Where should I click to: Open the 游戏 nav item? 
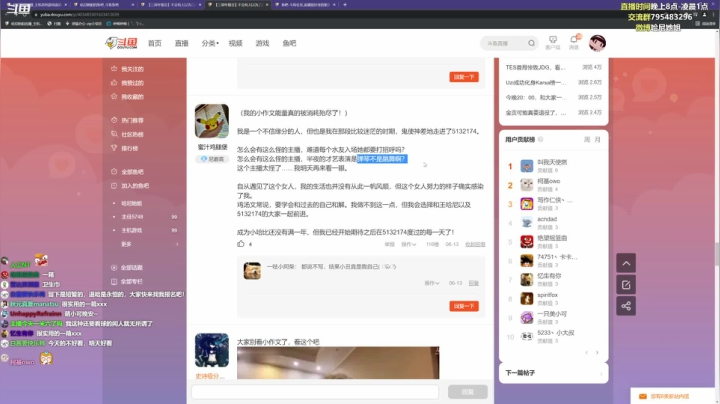click(x=262, y=43)
